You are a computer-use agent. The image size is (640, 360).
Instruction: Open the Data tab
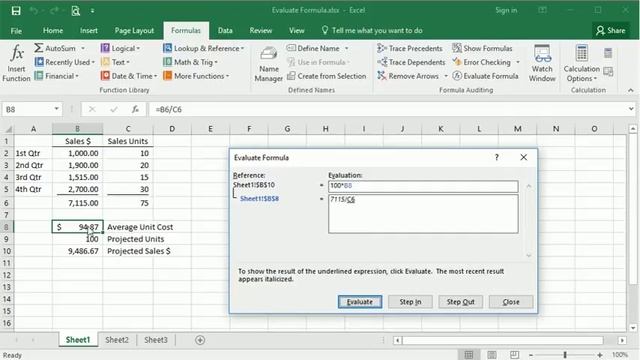point(225,31)
